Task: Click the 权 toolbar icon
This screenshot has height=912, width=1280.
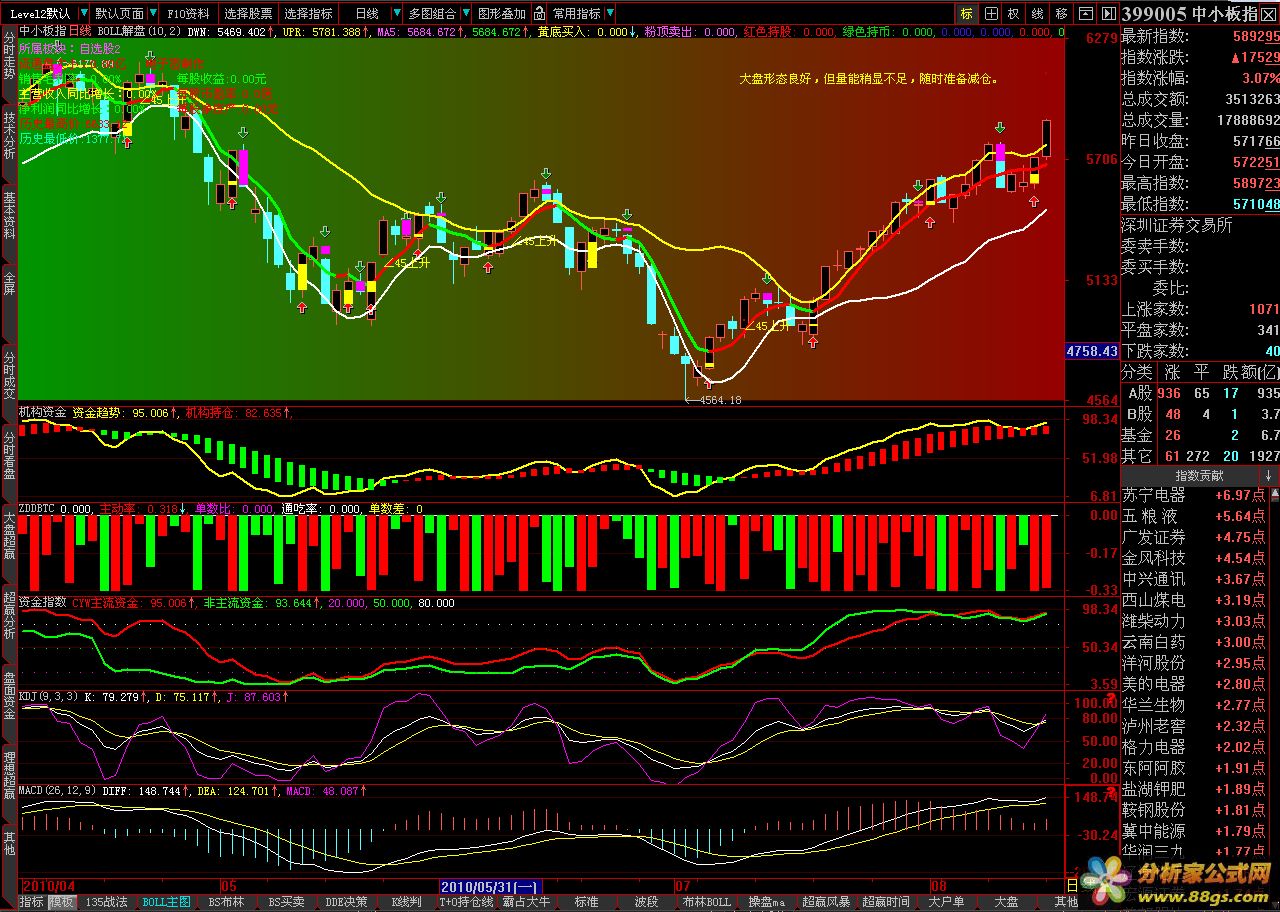Action: coord(1014,14)
